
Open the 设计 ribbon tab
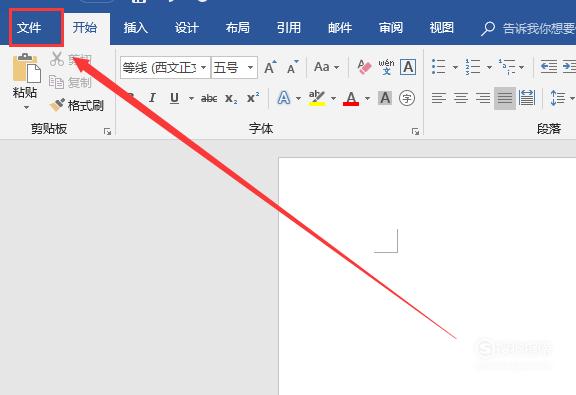tap(187, 28)
